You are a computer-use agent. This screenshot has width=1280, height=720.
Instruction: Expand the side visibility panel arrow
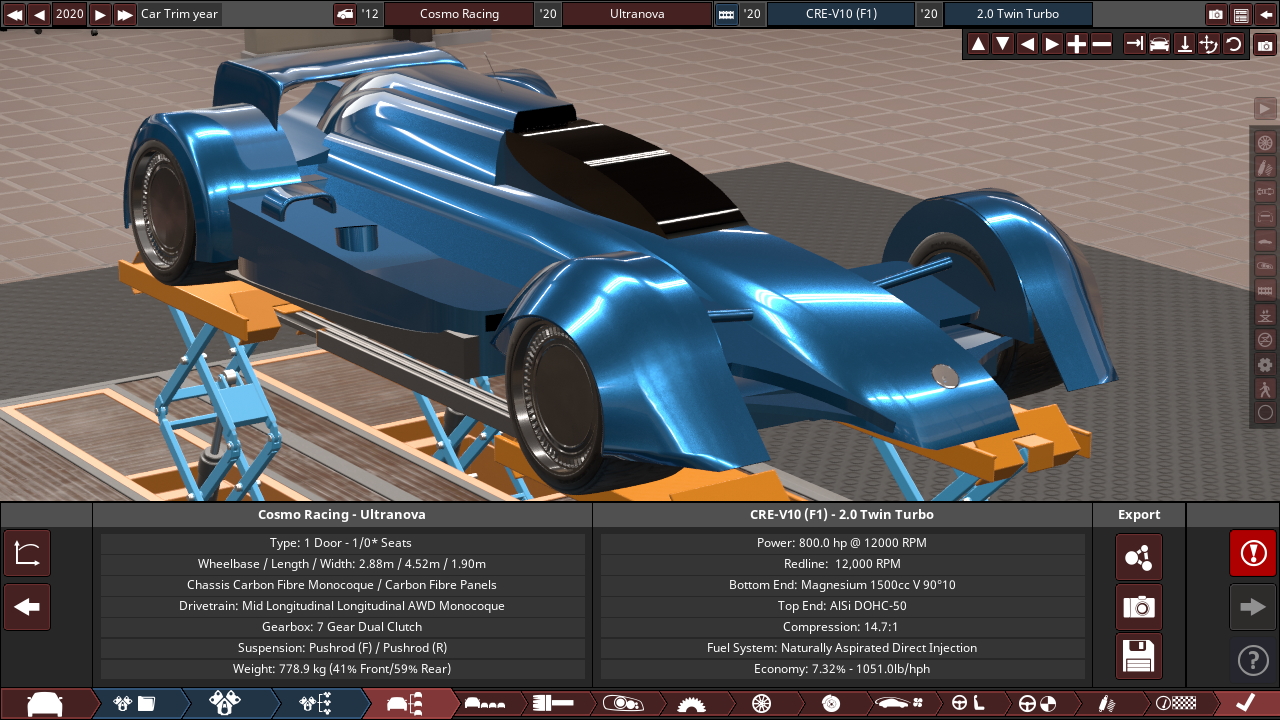point(1265,108)
